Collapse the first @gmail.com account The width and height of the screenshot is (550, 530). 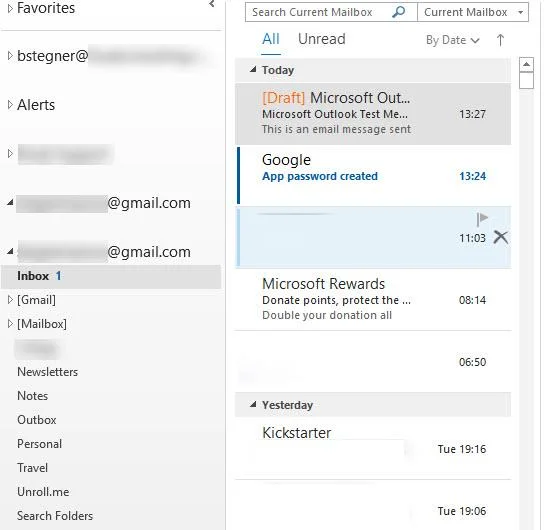click(x=10, y=202)
